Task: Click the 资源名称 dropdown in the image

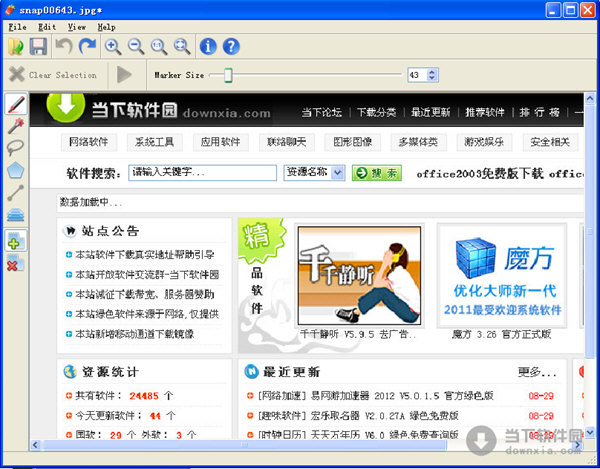Action: (x=314, y=173)
